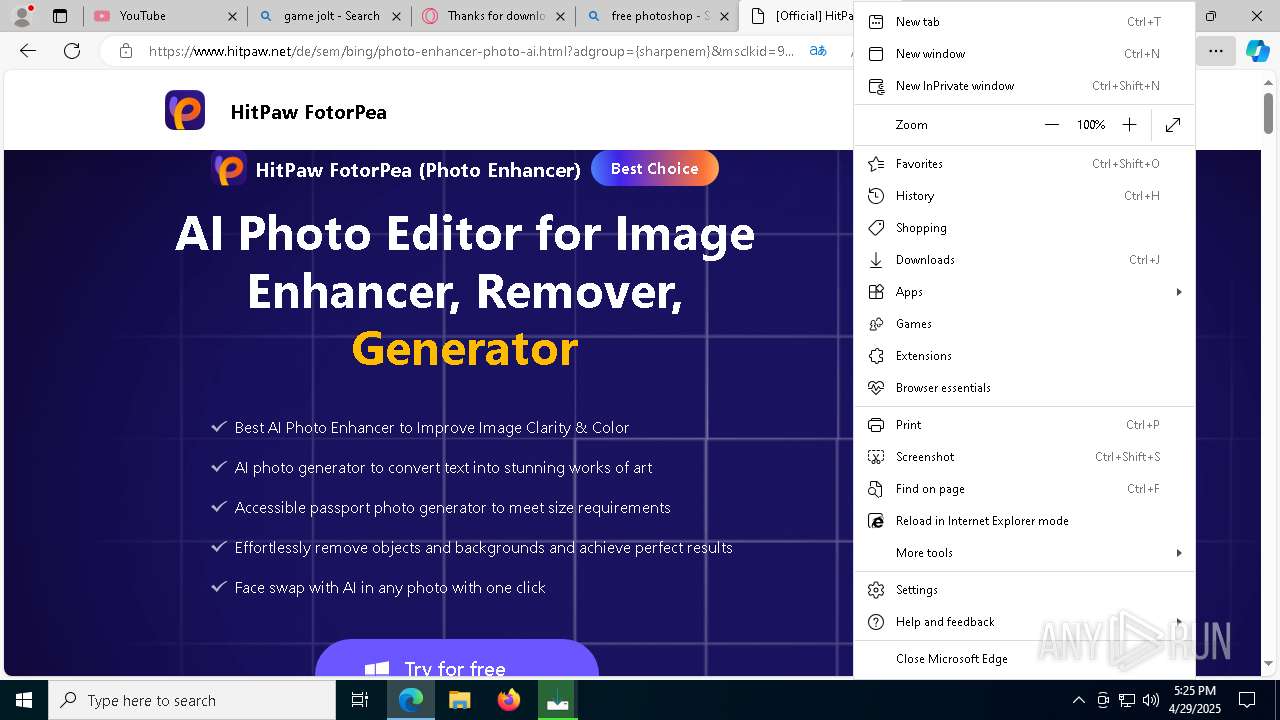Click the taskbar clock showing 5:25 PM
This screenshot has height=720, width=1280.
tap(1195, 700)
